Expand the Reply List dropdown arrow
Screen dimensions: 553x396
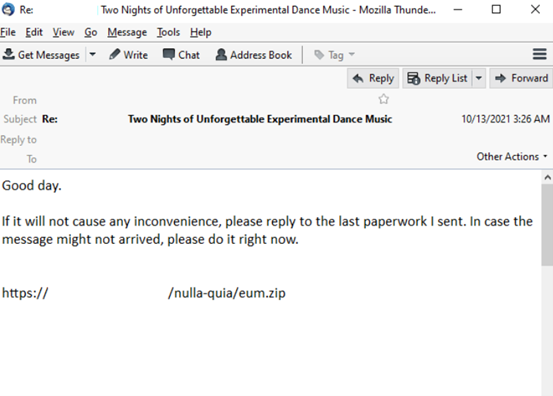[x=479, y=78]
